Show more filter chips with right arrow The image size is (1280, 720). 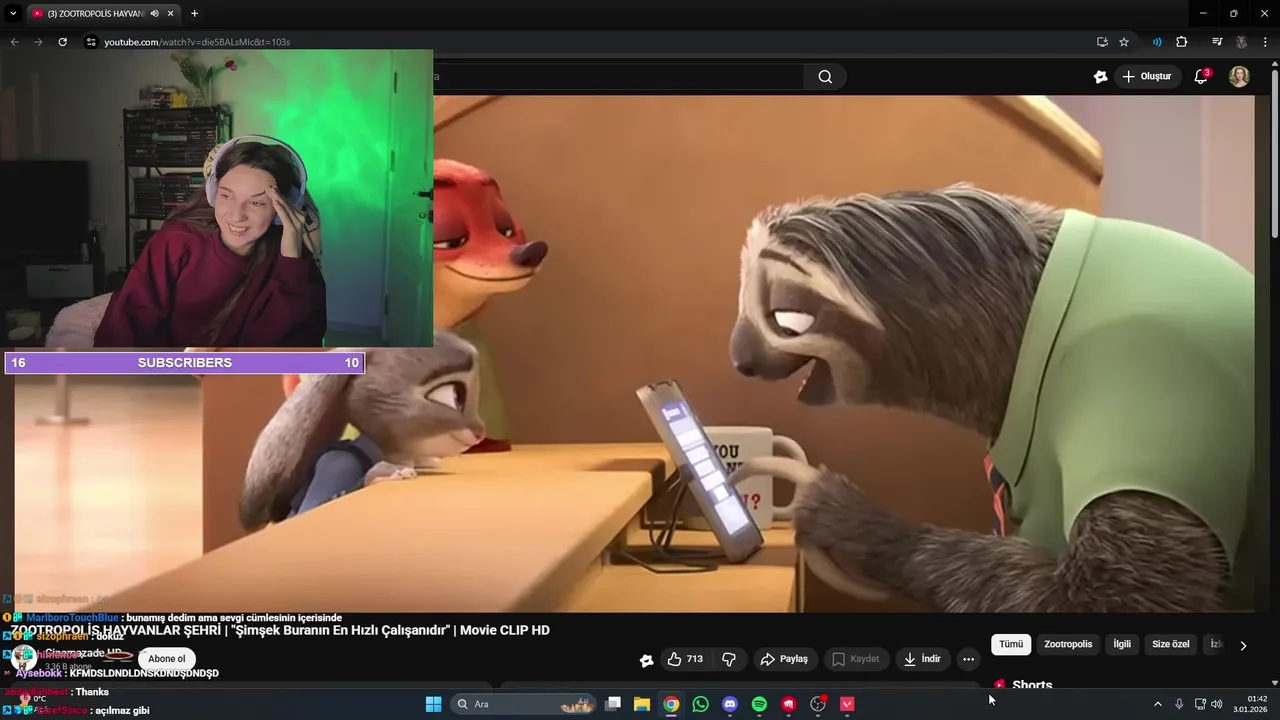coord(1243,645)
